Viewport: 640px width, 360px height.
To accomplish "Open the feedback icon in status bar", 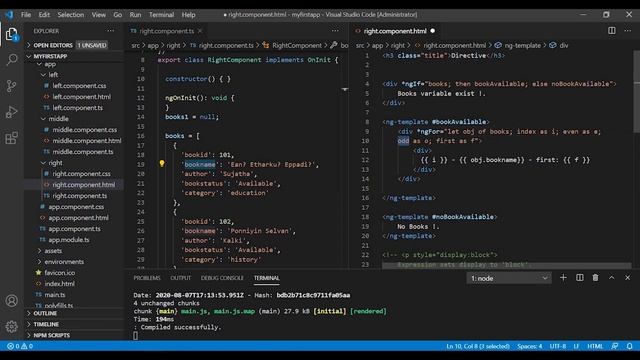I will coord(615,346).
